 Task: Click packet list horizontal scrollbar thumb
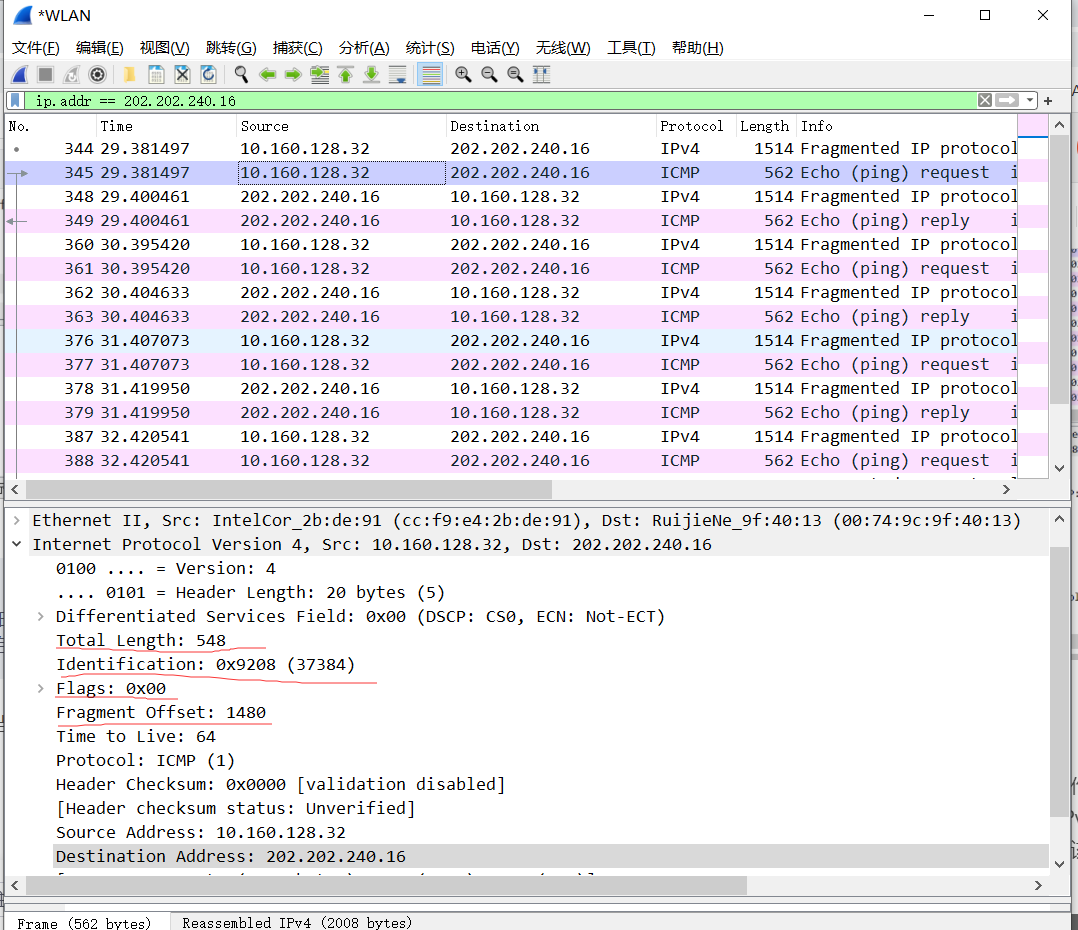click(289, 489)
